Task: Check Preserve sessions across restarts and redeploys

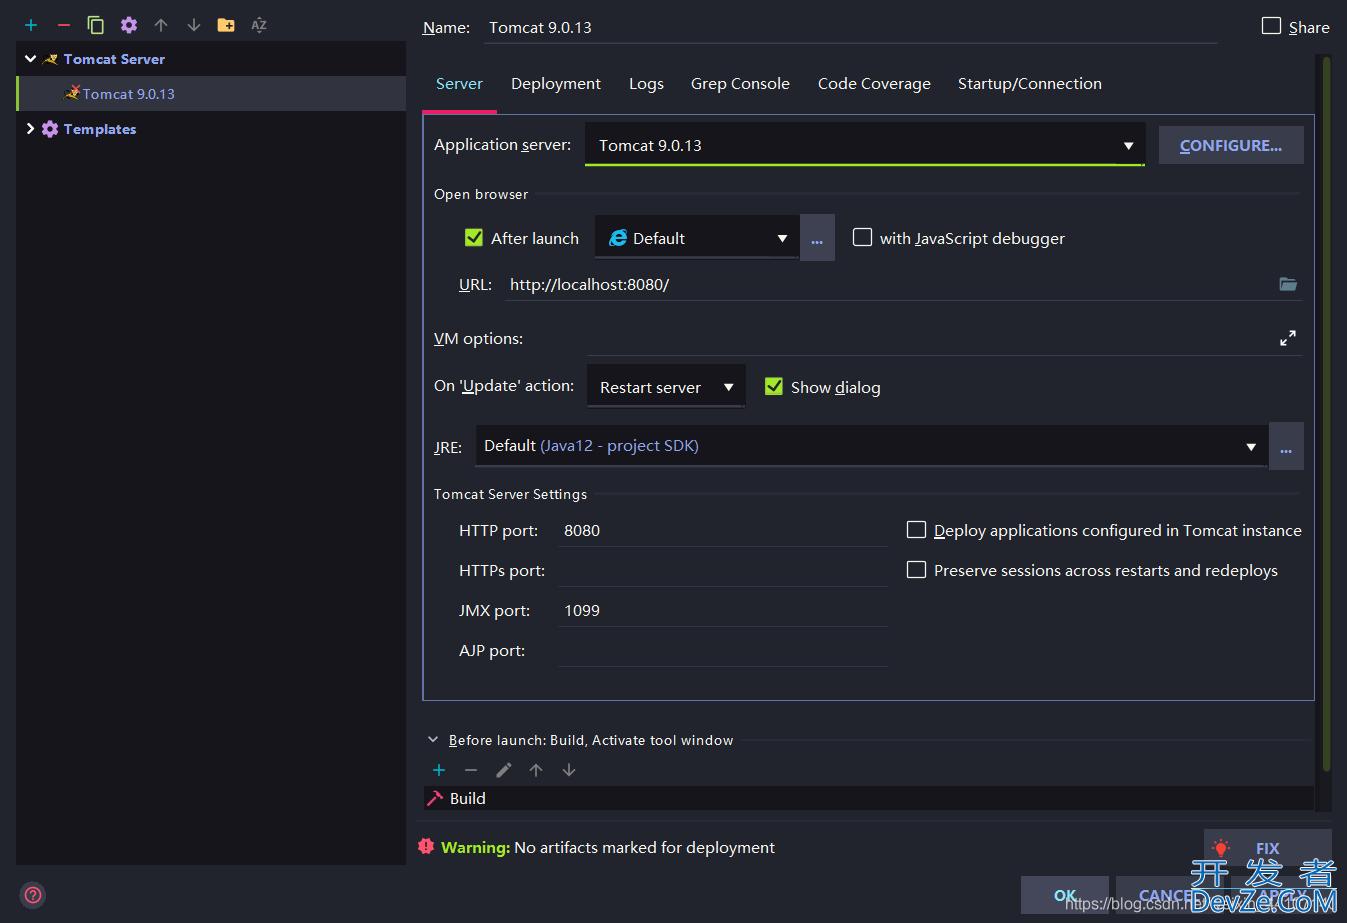Action: point(916,570)
